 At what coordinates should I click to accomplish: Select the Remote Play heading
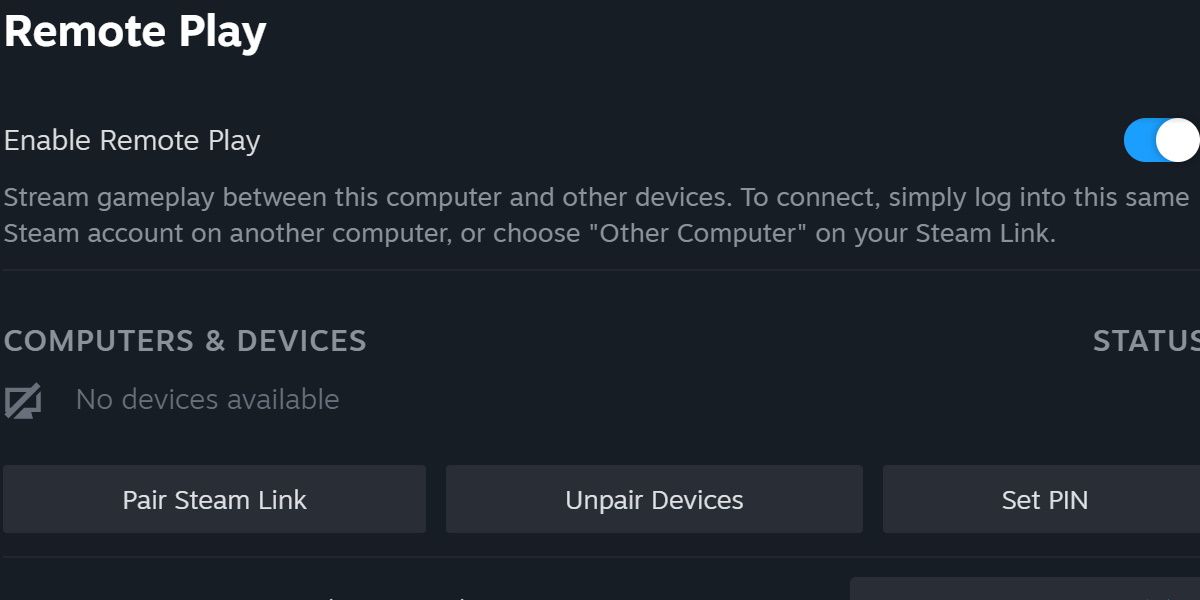134,30
